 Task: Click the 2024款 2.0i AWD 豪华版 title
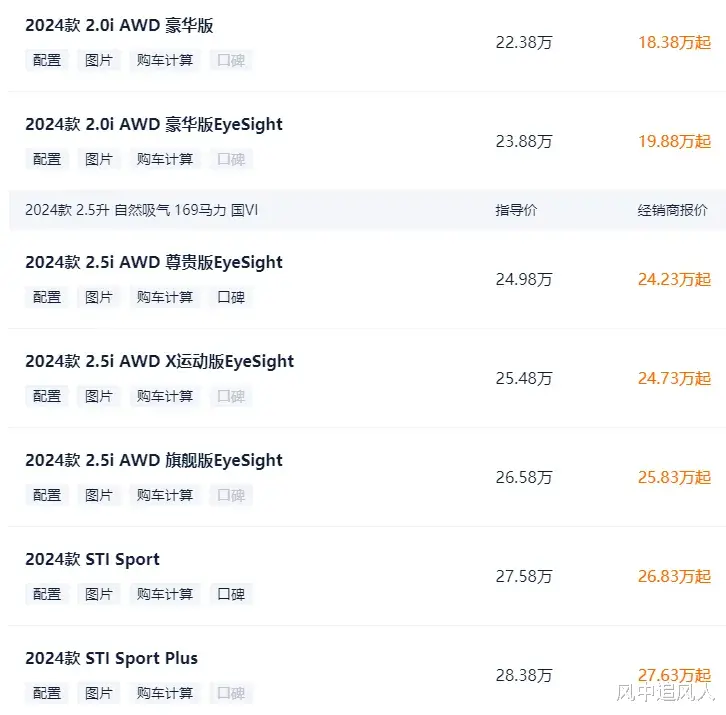tap(119, 25)
